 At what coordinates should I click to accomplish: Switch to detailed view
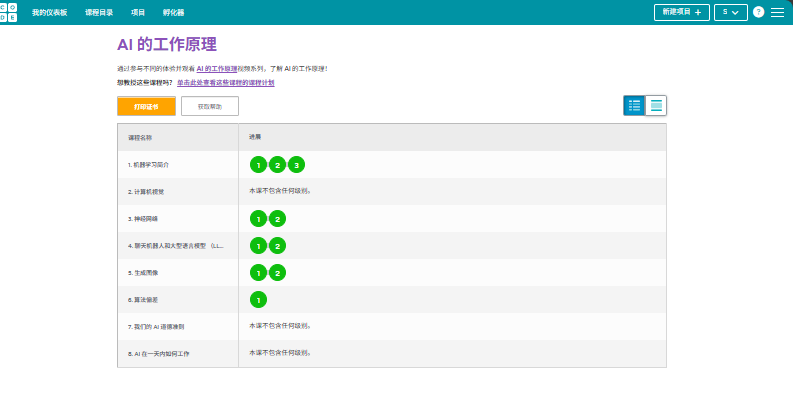pyautogui.click(x=656, y=105)
